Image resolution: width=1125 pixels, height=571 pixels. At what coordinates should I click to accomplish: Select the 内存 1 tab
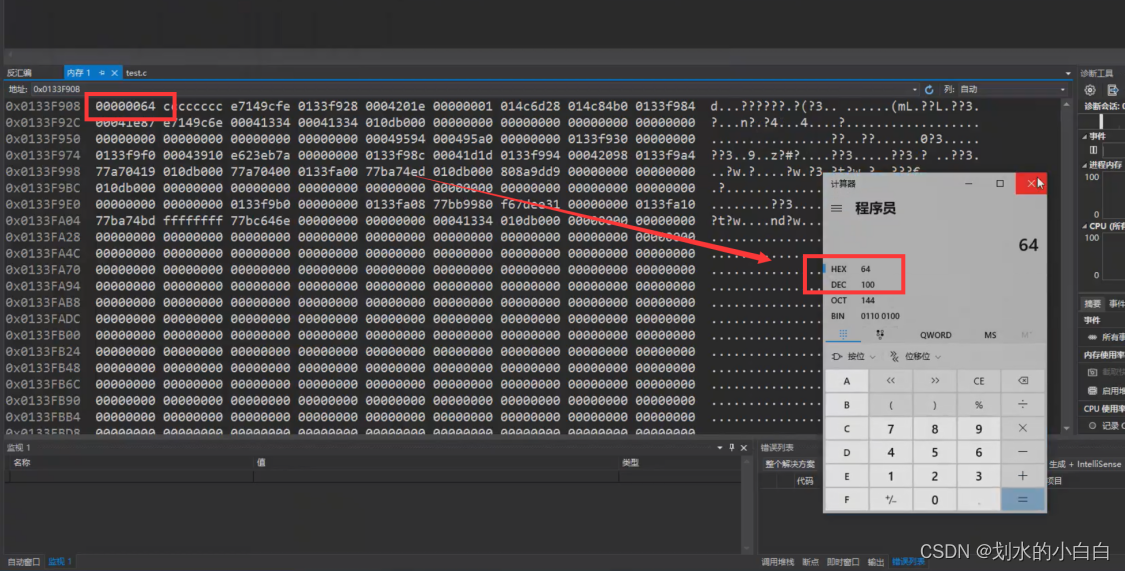[x=78, y=73]
